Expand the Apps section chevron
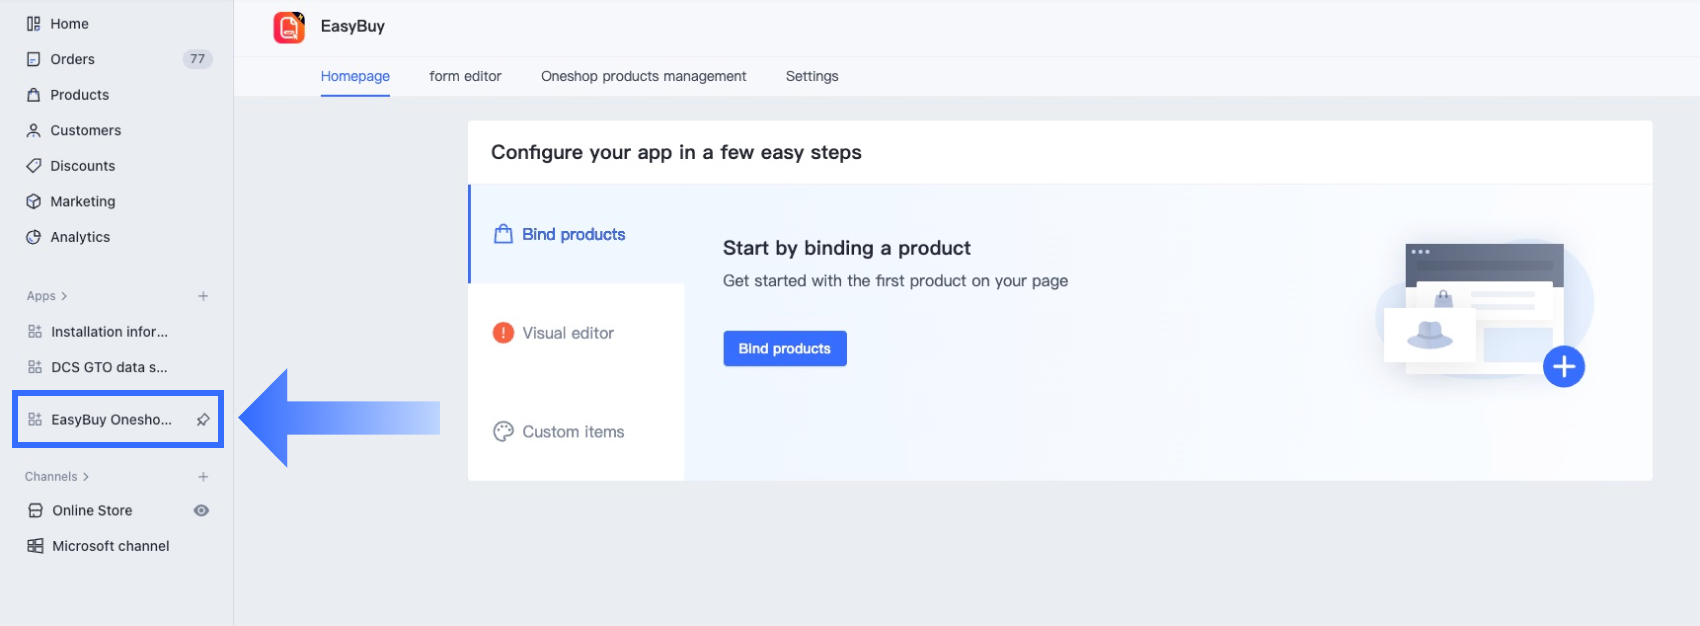 pos(64,296)
